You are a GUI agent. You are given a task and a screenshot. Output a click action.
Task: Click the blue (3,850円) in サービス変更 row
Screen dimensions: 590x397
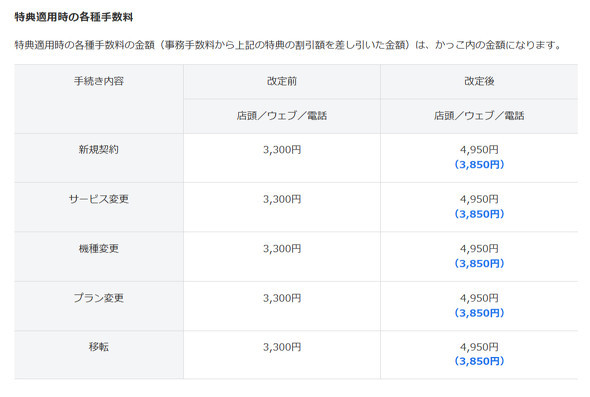click(x=479, y=214)
